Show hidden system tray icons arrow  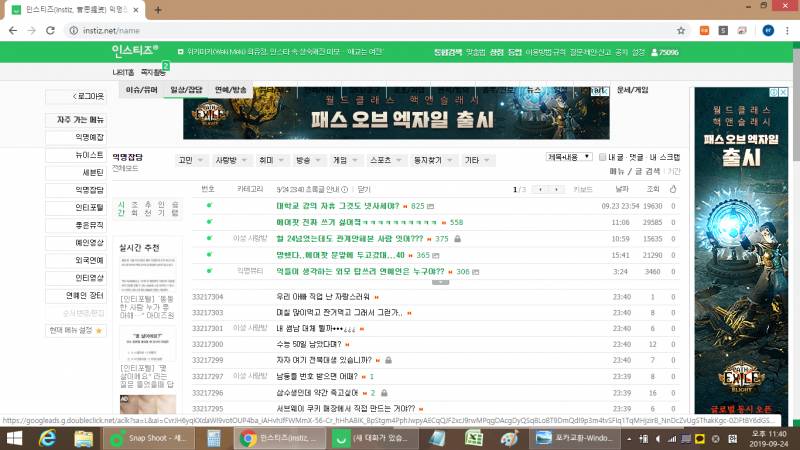[x=629, y=439]
